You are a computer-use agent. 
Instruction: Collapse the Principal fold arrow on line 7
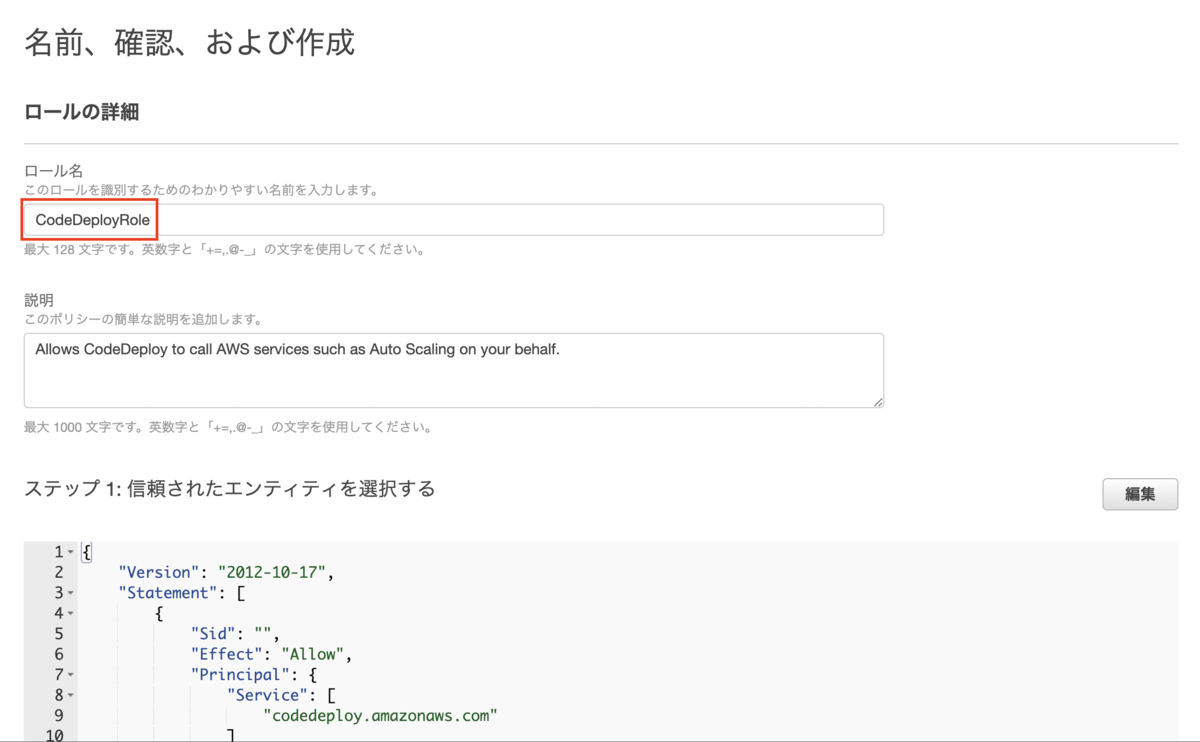click(x=71, y=675)
